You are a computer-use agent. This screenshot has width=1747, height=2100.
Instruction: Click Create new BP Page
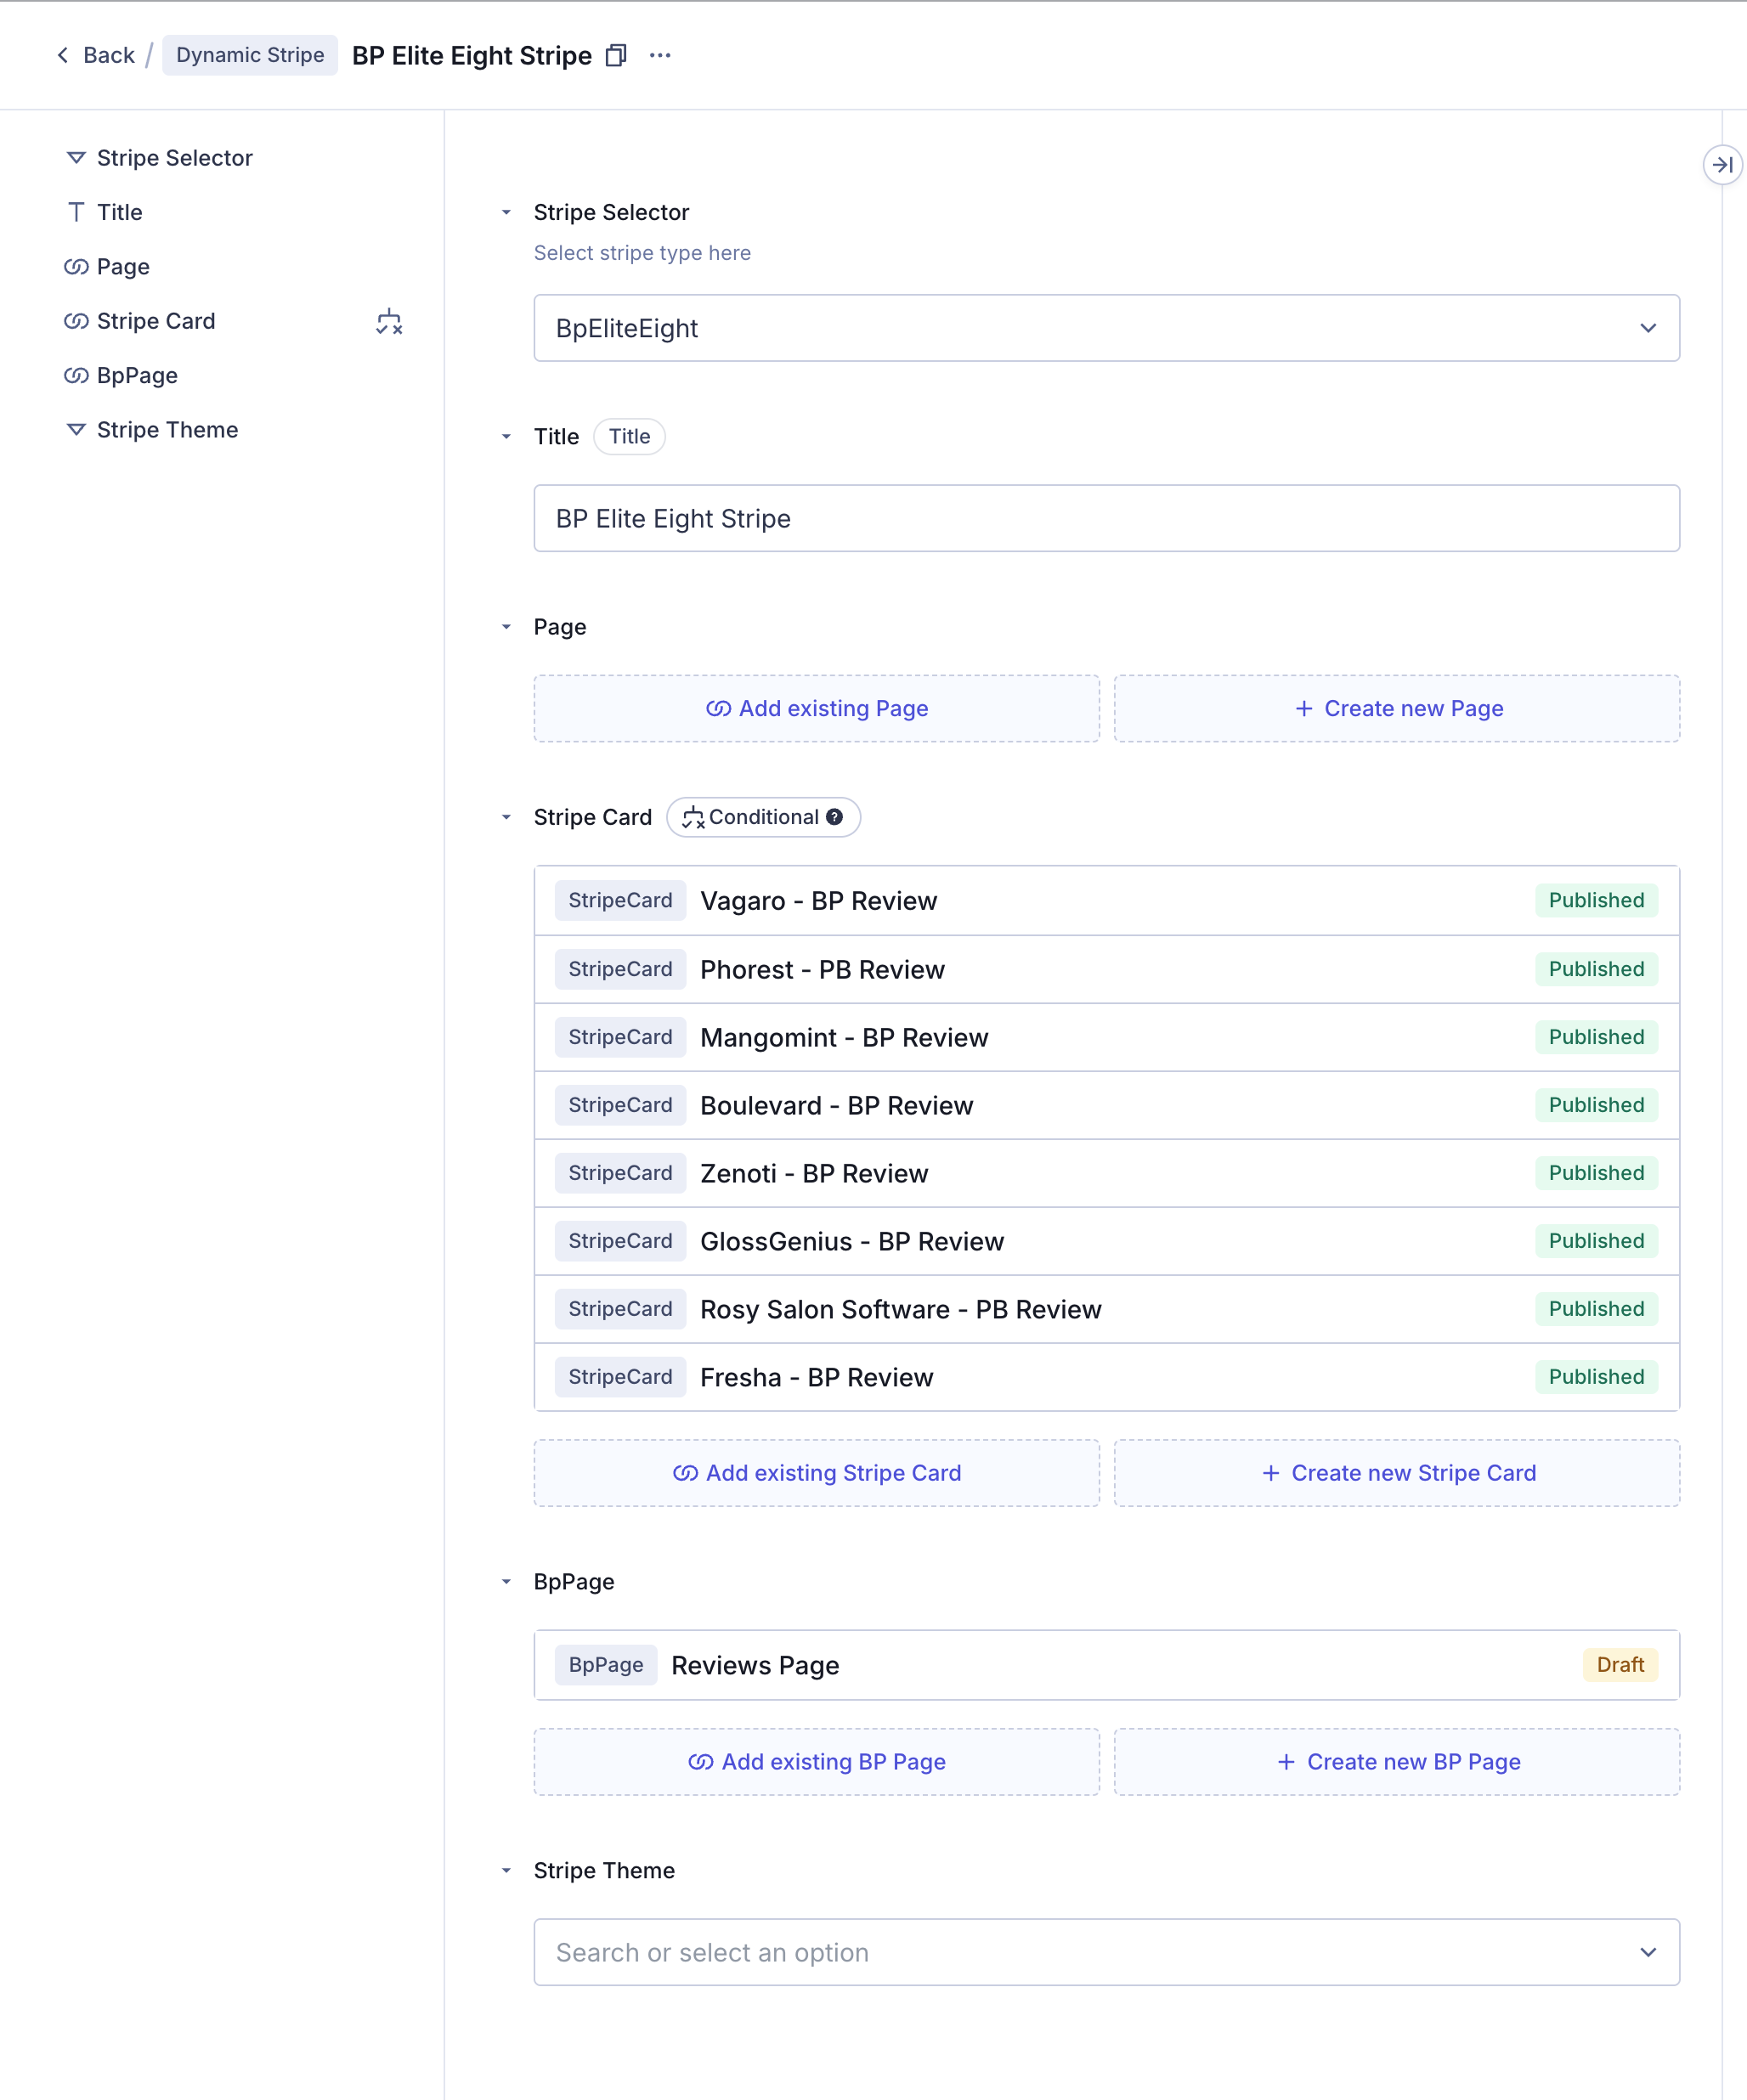[x=1396, y=1762]
